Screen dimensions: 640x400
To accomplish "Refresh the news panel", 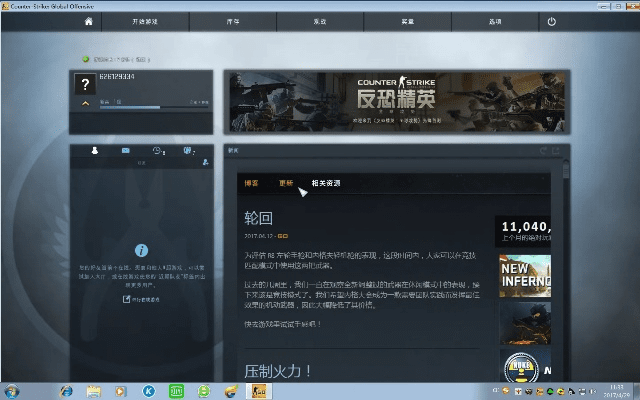I will 543,151.
